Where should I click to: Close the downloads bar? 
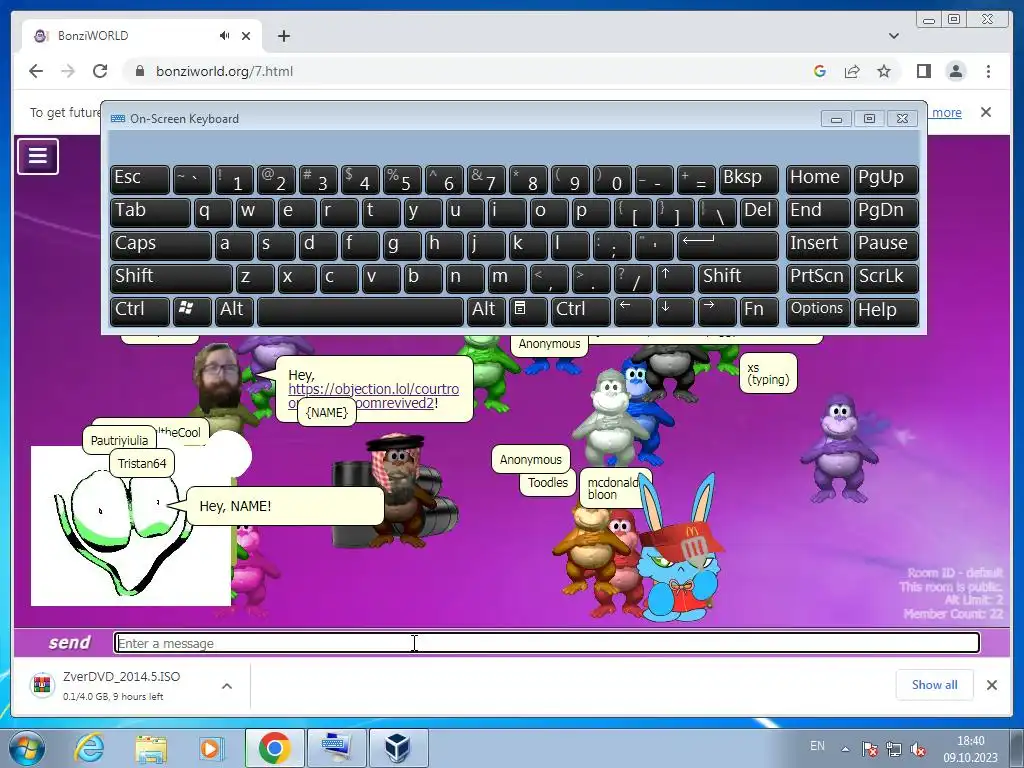coord(992,685)
